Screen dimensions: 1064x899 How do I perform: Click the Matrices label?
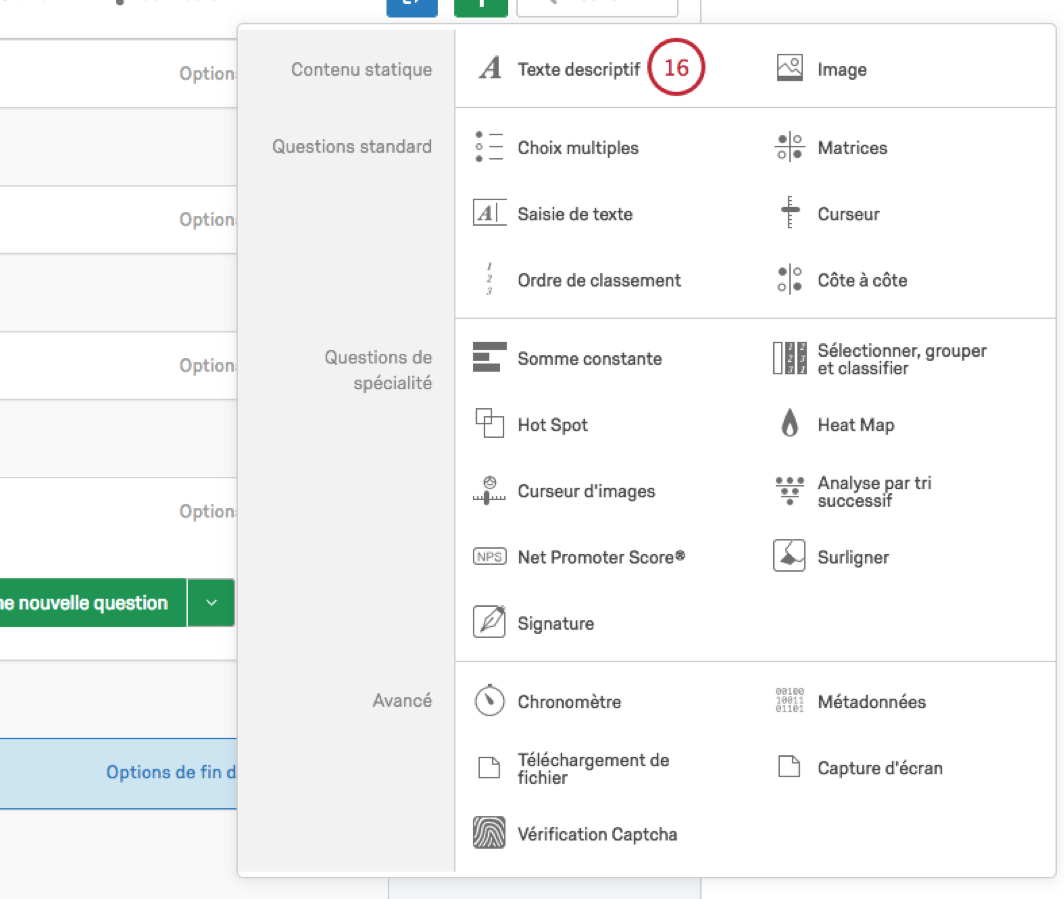[x=852, y=148]
